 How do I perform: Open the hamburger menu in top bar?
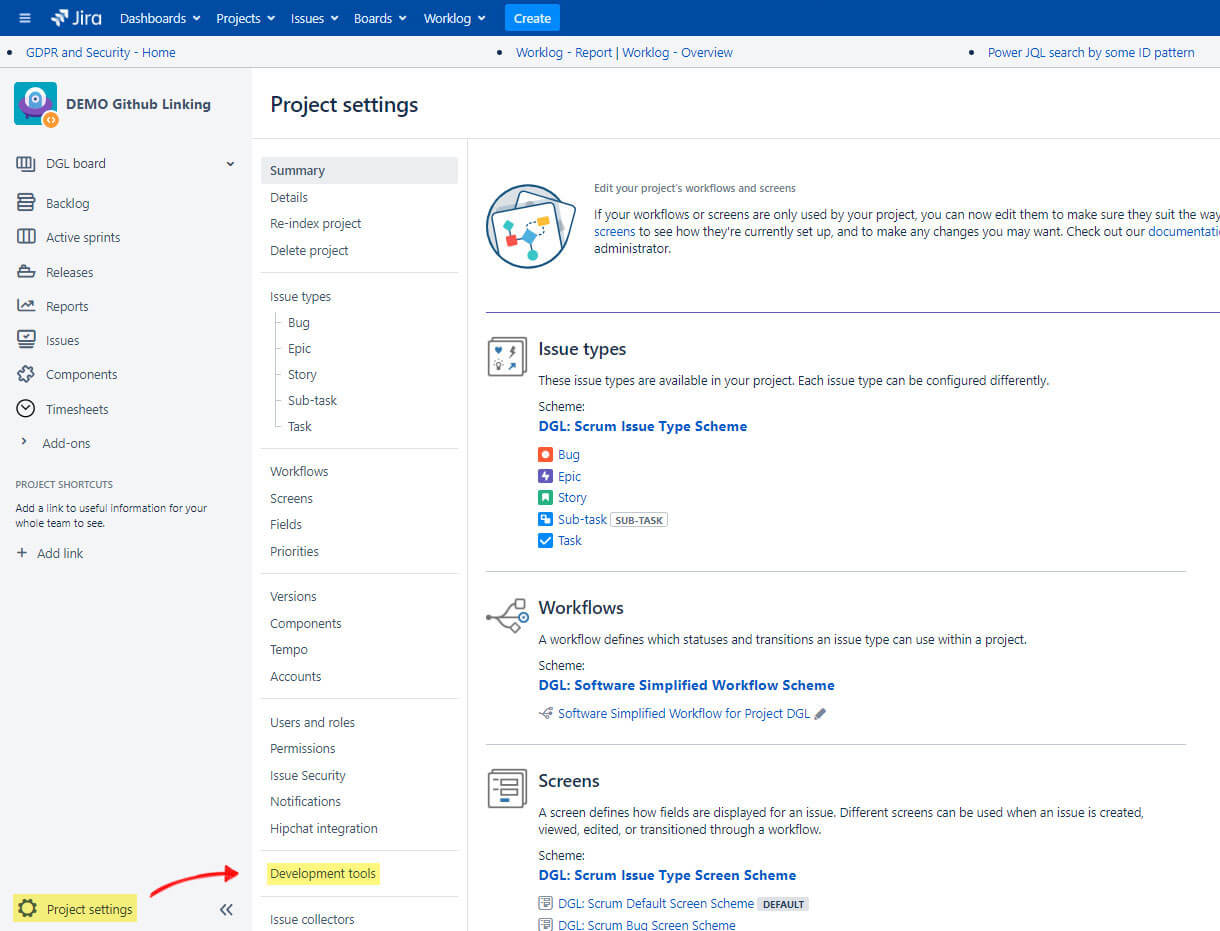[25, 18]
